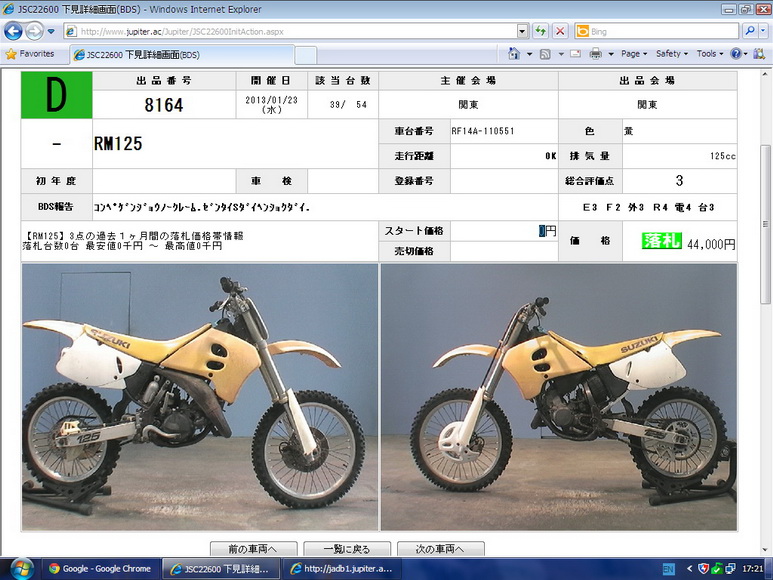Viewport: 773px width, 580px height.
Task: Expand the feeds dropdown arrow
Action: pos(561,54)
